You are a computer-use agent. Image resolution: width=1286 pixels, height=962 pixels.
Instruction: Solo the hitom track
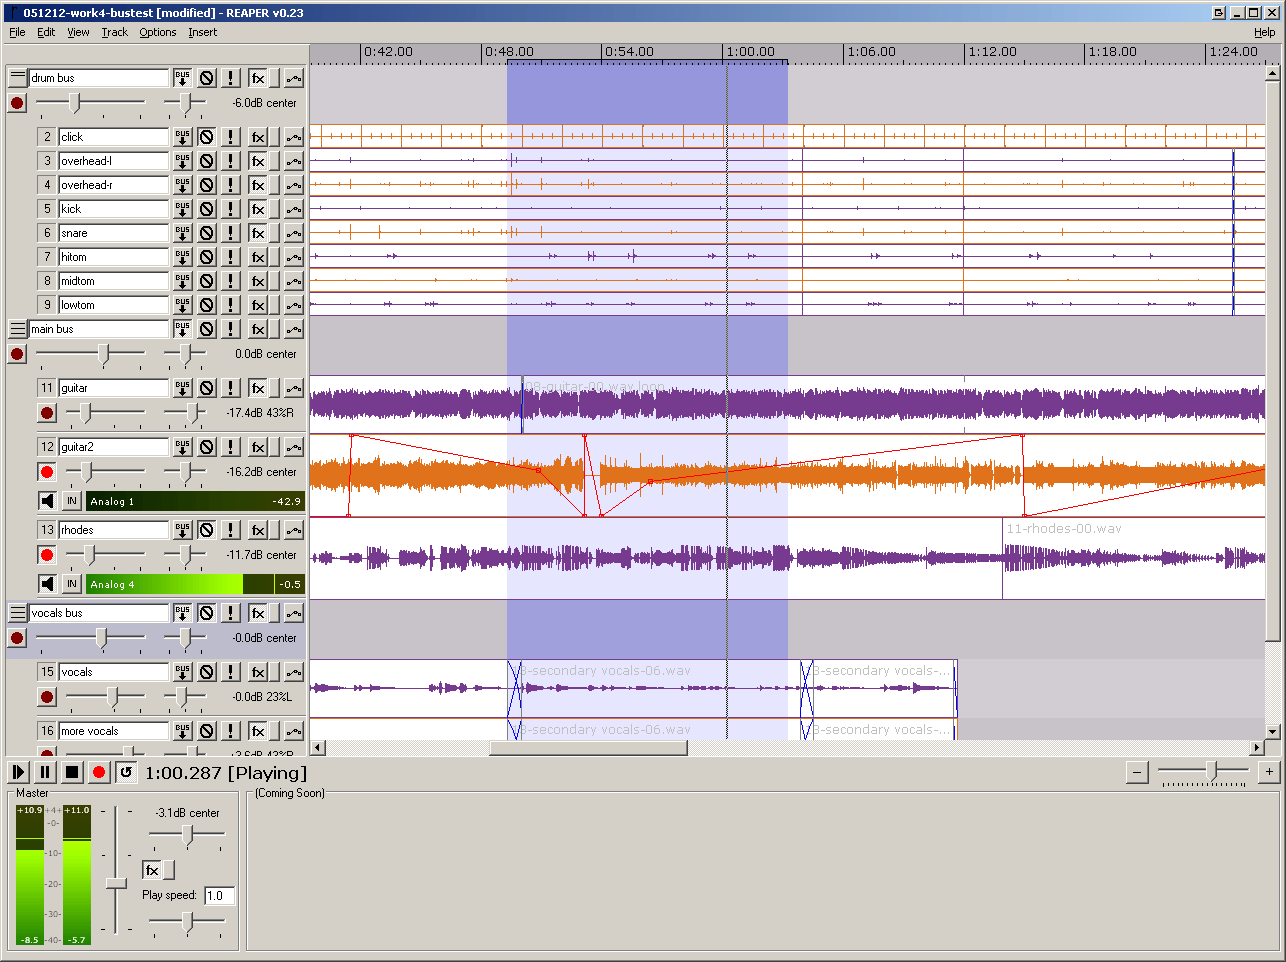tap(231, 257)
